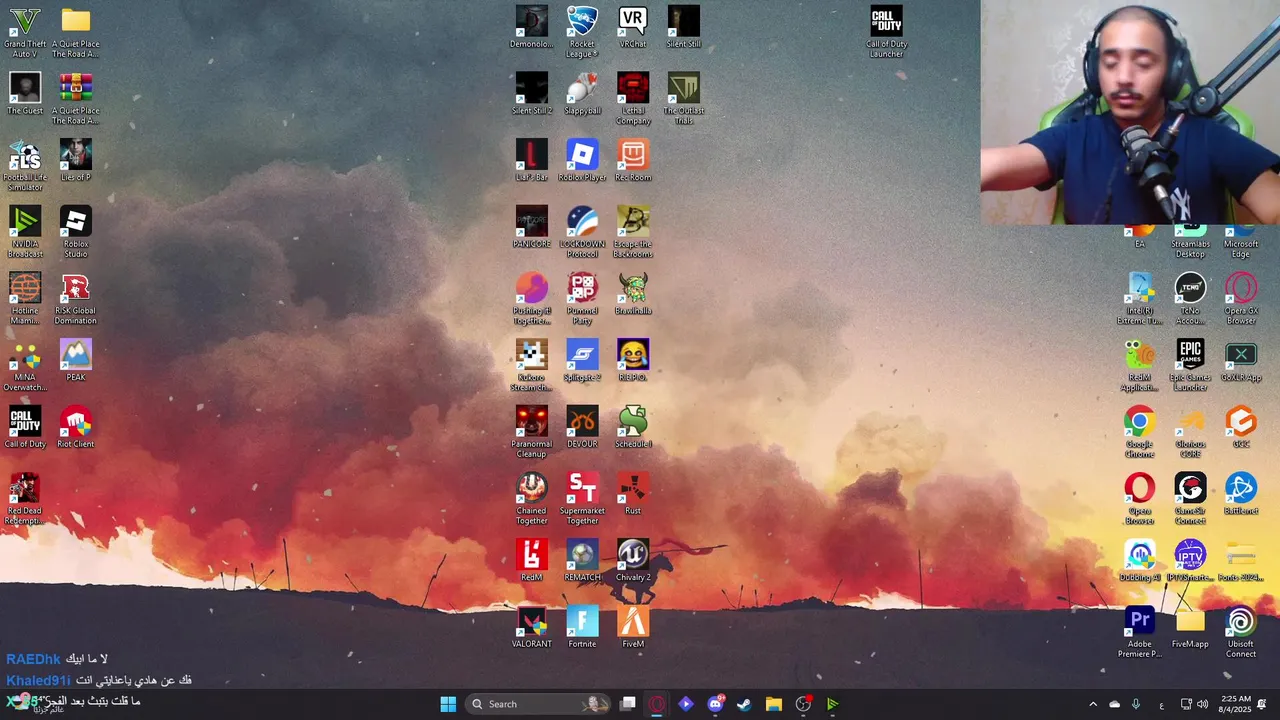Open the OneDrive cloud tray icon

click(x=1114, y=704)
